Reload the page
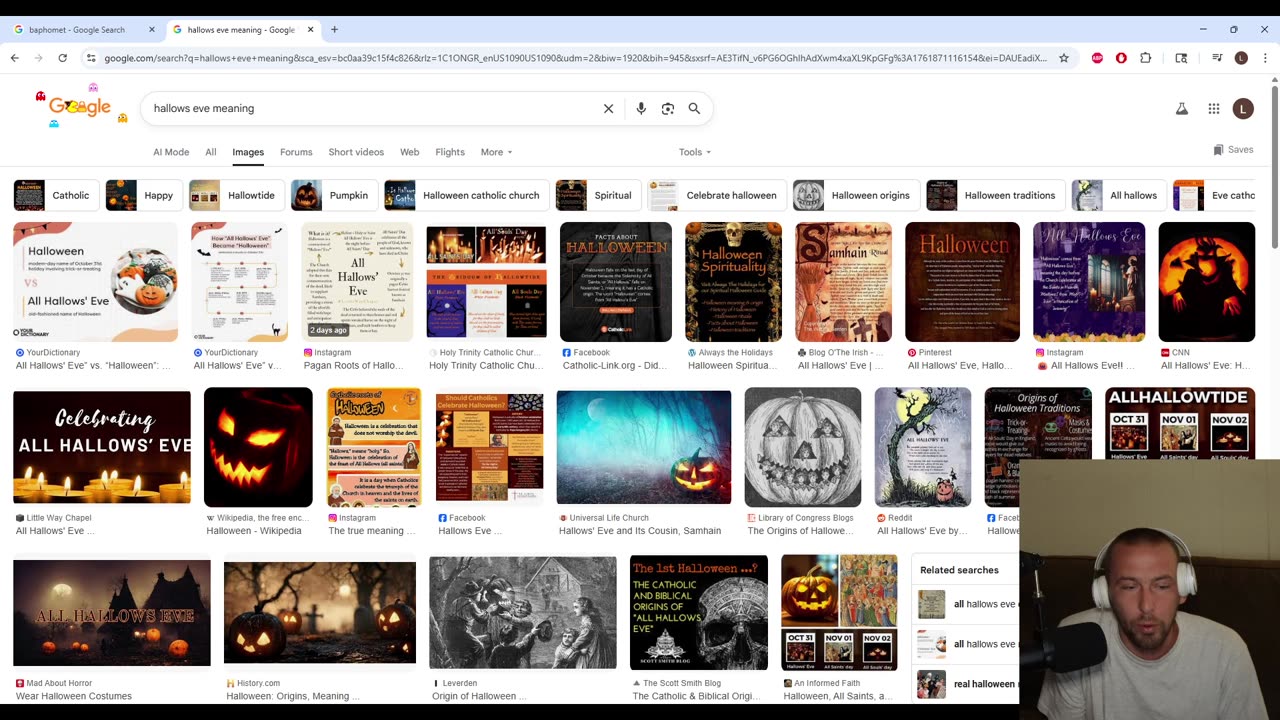The image size is (1280, 720). tap(62, 58)
